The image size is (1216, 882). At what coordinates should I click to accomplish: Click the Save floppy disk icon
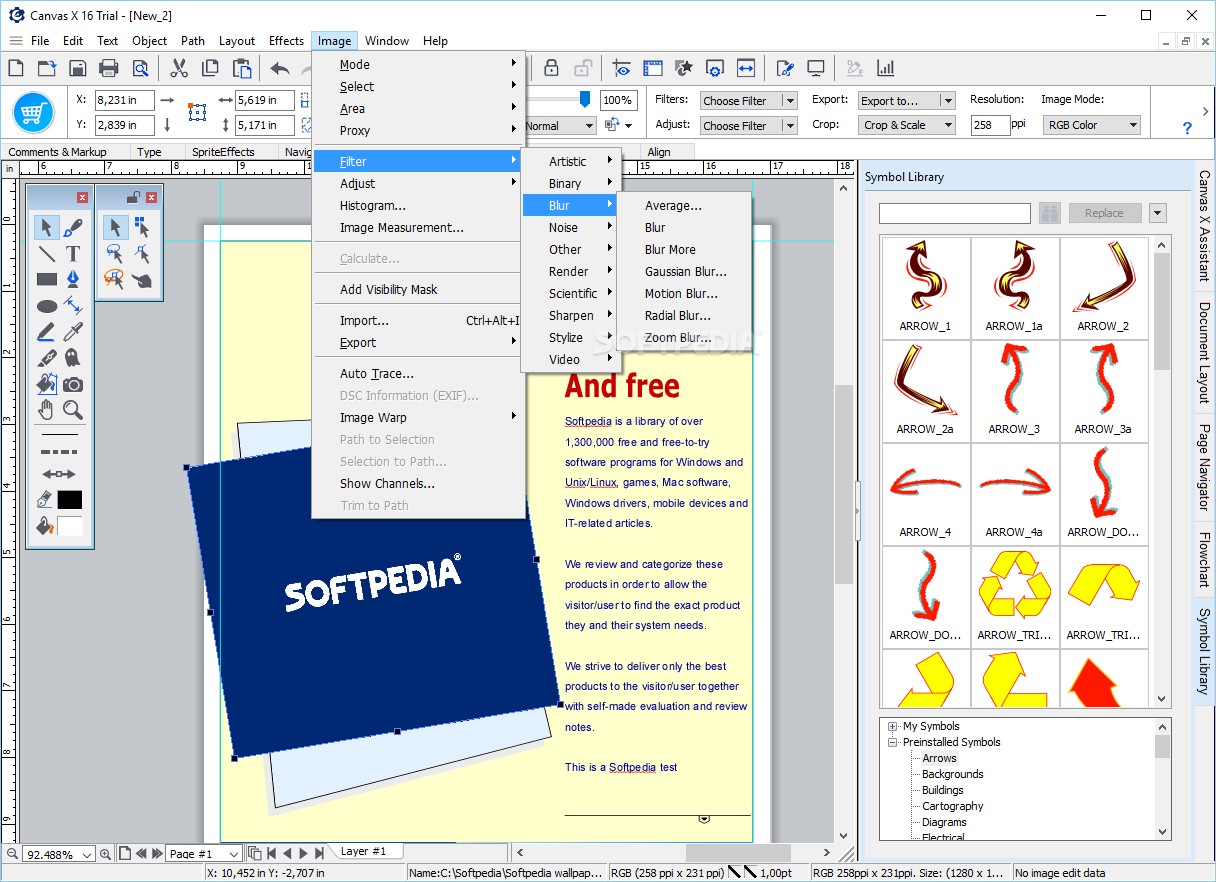(x=78, y=68)
